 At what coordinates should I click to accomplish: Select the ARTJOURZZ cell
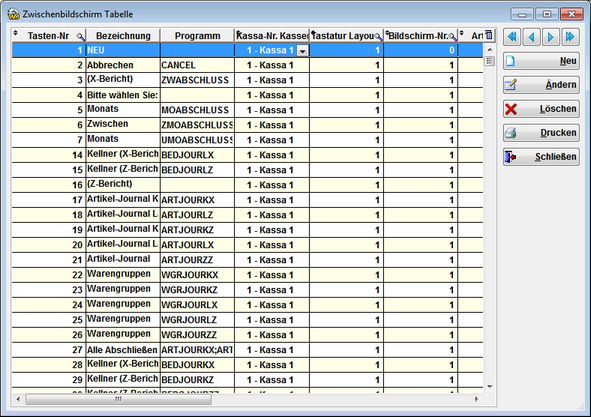(x=197, y=260)
